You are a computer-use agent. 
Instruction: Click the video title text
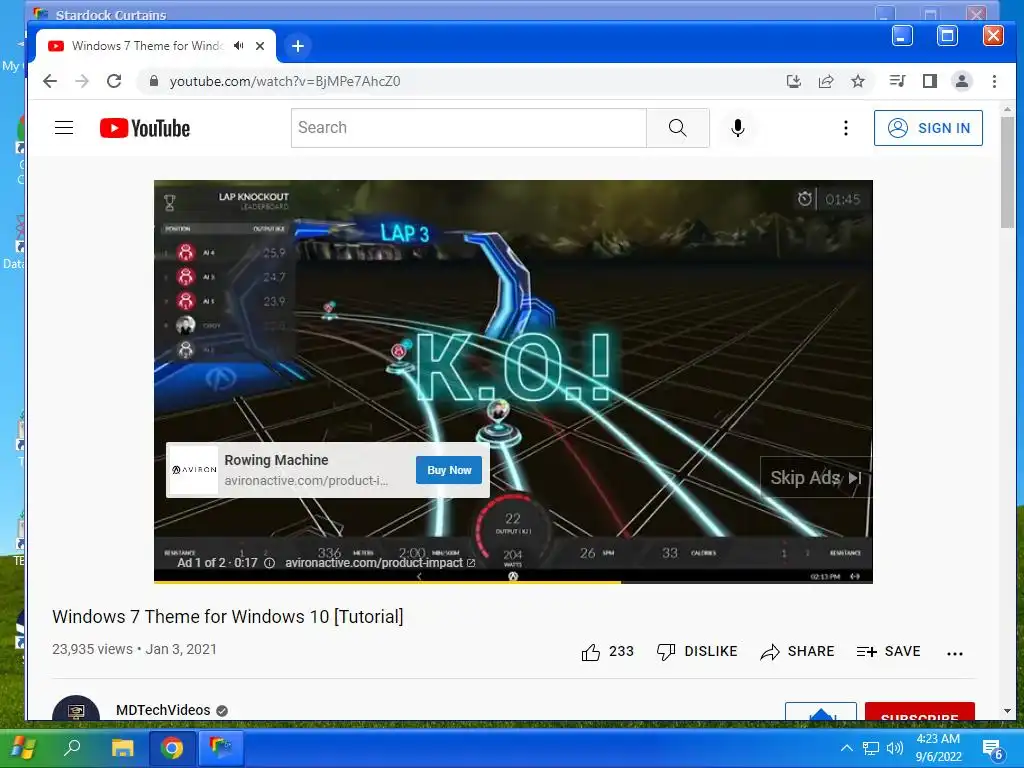click(228, 616)
